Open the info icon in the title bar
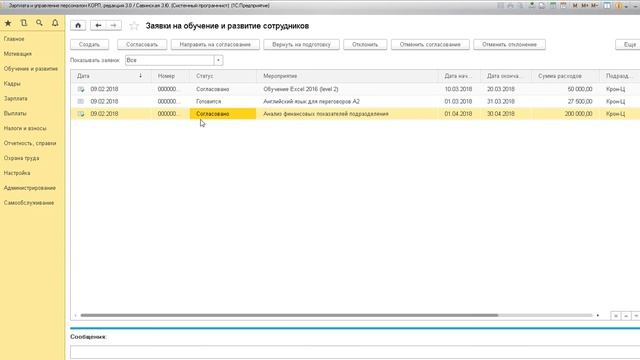640x360 pixels. click(x=619, y=6)
